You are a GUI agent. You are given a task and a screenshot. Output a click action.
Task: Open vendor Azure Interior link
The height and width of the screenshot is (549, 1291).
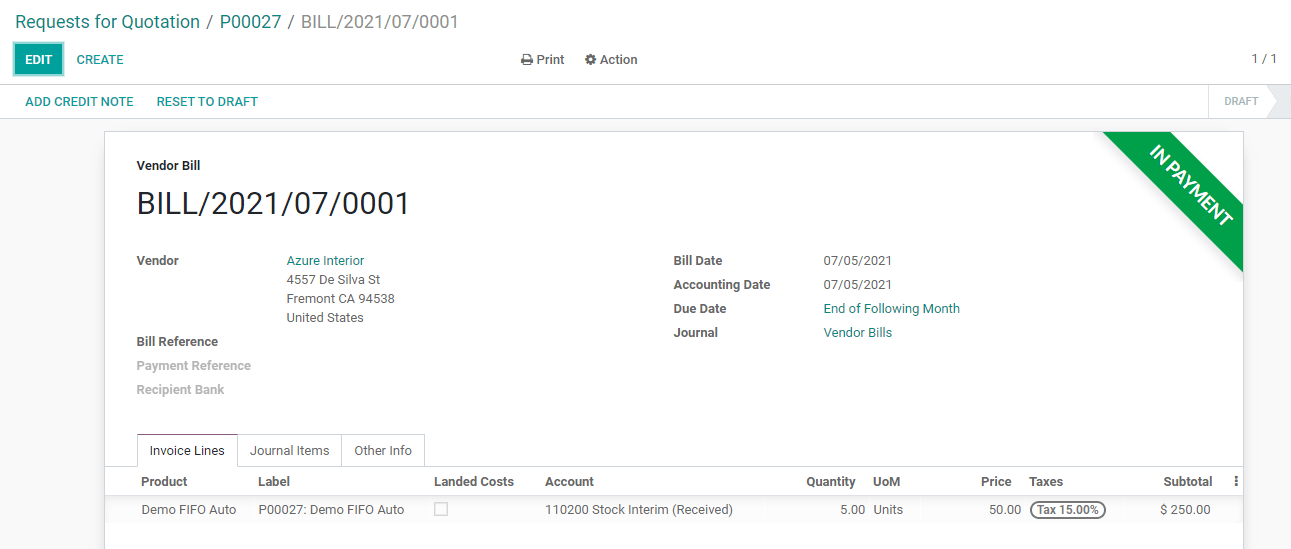tap(325, 261)
